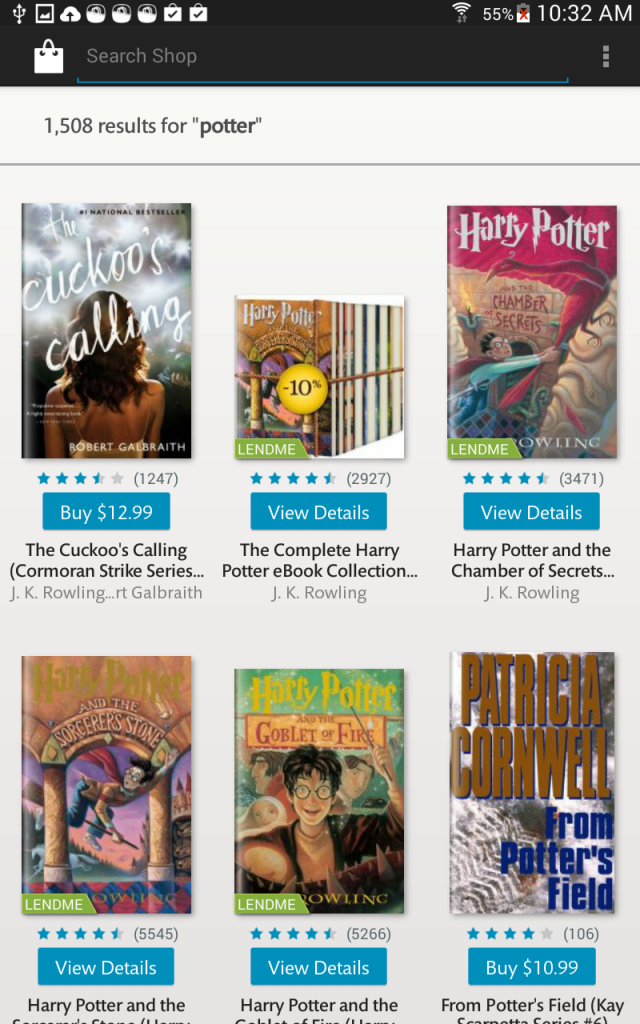This screenshot has height=1024, width=640.
Task: View Details for Complete Harry Potter Collection
Action: tap(319, 512)
